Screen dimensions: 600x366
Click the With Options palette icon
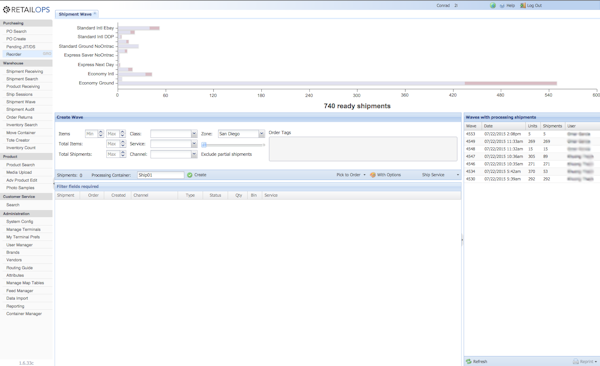click(373, 175)
